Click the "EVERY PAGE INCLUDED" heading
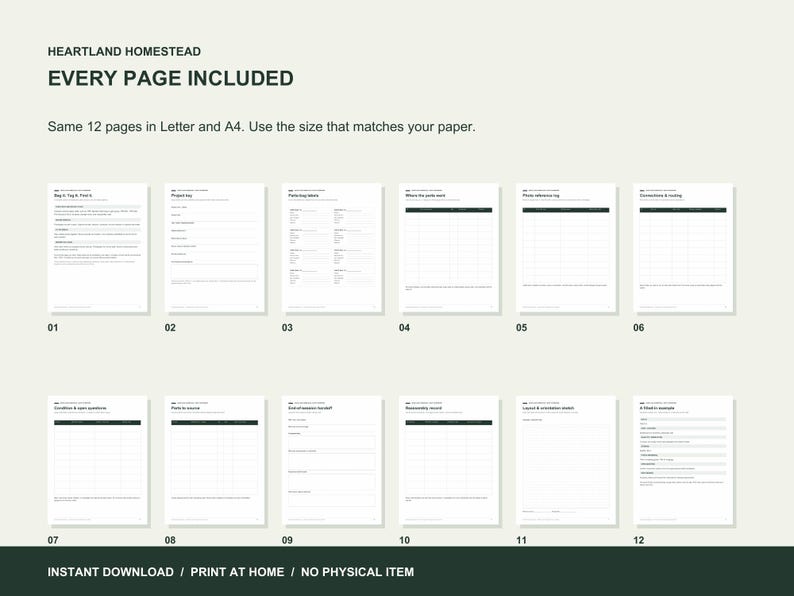Image resolution: width=794 pixels, height=596 pixels. [171, 78]
